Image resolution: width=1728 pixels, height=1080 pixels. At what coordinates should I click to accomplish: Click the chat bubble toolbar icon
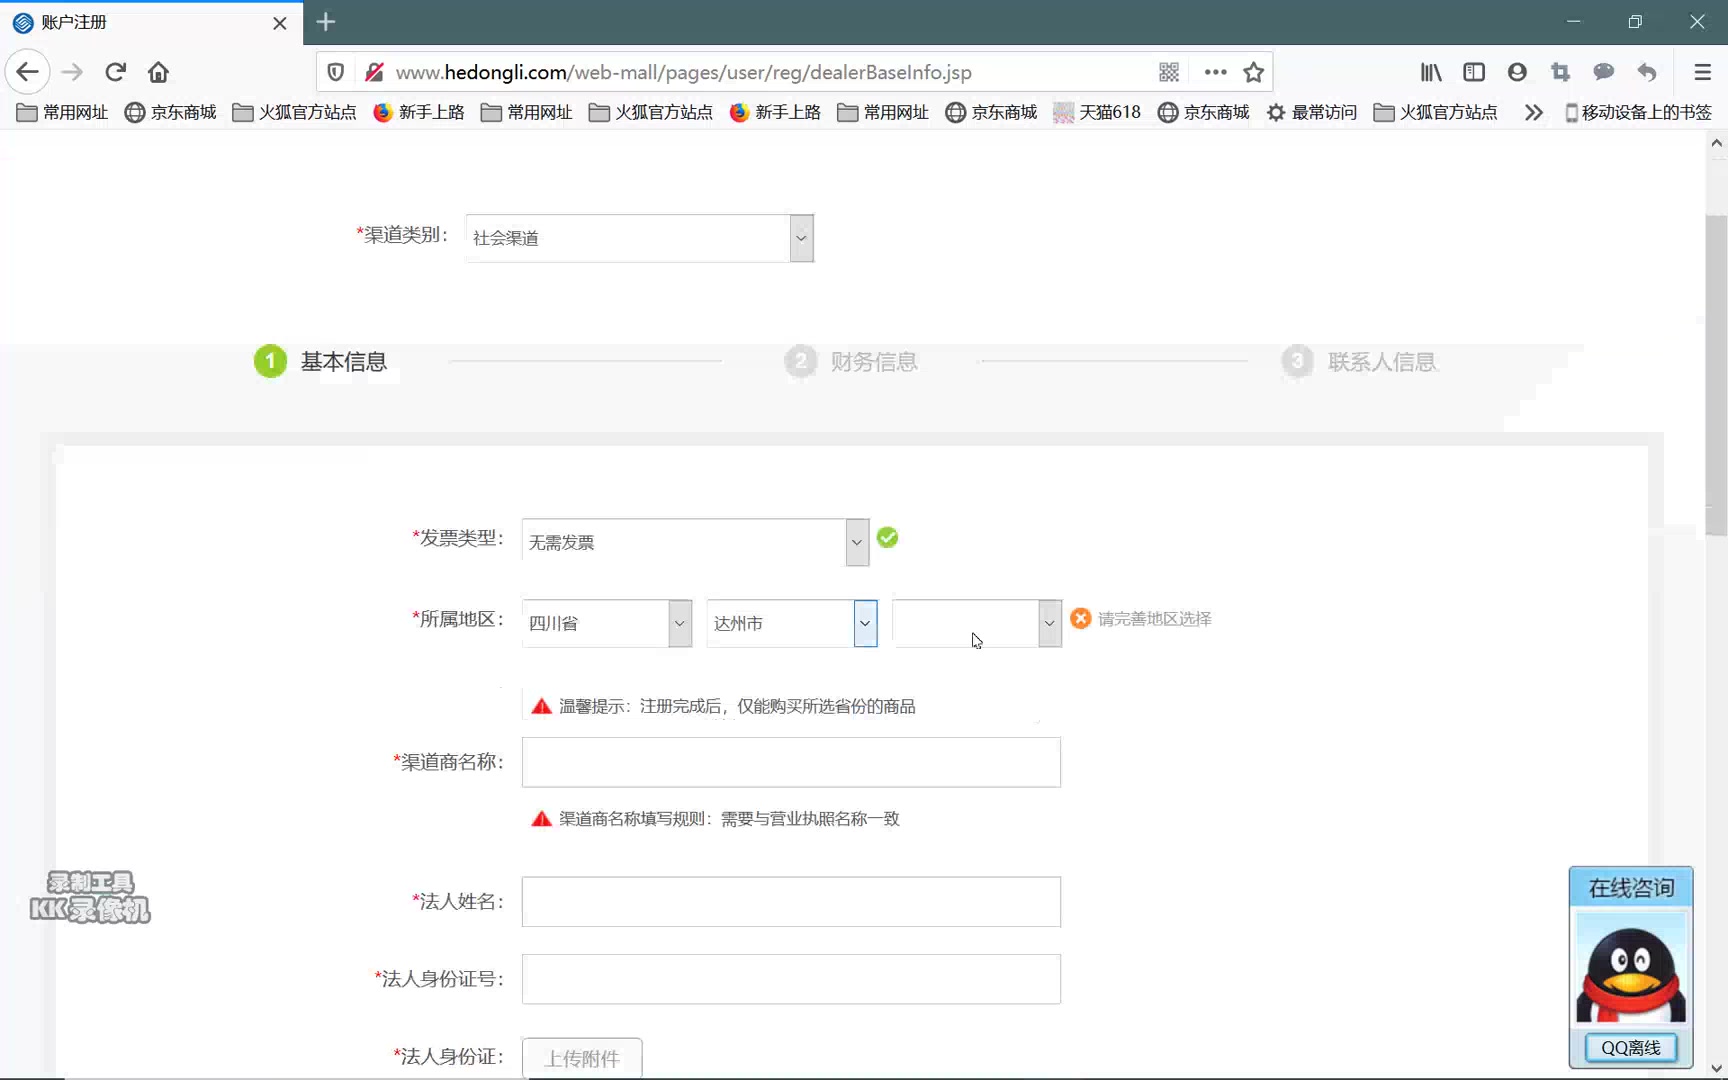[1603, 72]
